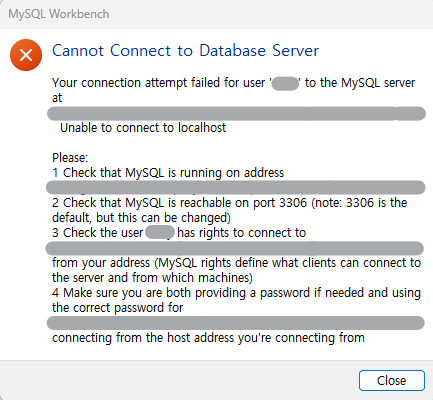The image size is (433, 400).
Task: Click the redacted bar below 'the correct password for'
Action: pos(236,323)
